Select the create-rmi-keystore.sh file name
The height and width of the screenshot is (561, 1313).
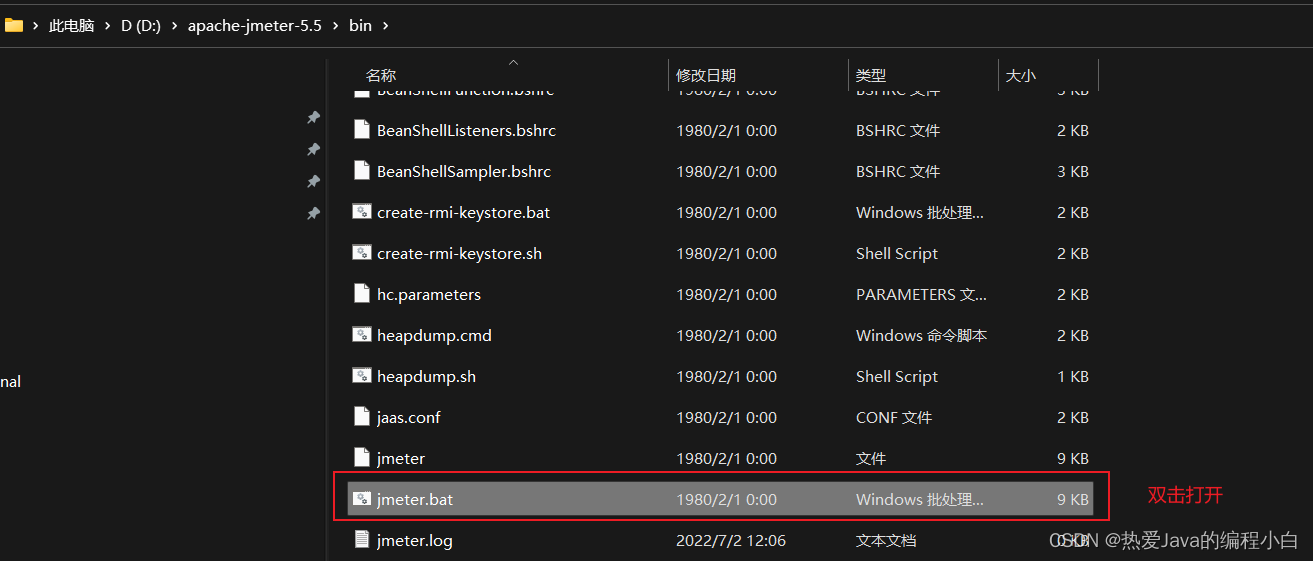click(x=459, y=253)
